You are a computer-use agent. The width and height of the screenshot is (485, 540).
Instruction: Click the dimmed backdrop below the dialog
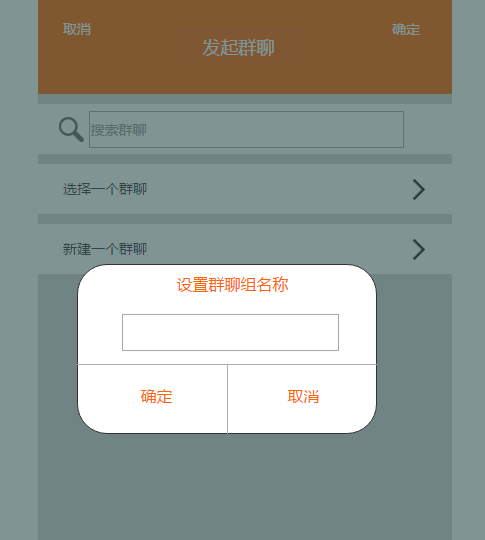(x=245, y=486)
